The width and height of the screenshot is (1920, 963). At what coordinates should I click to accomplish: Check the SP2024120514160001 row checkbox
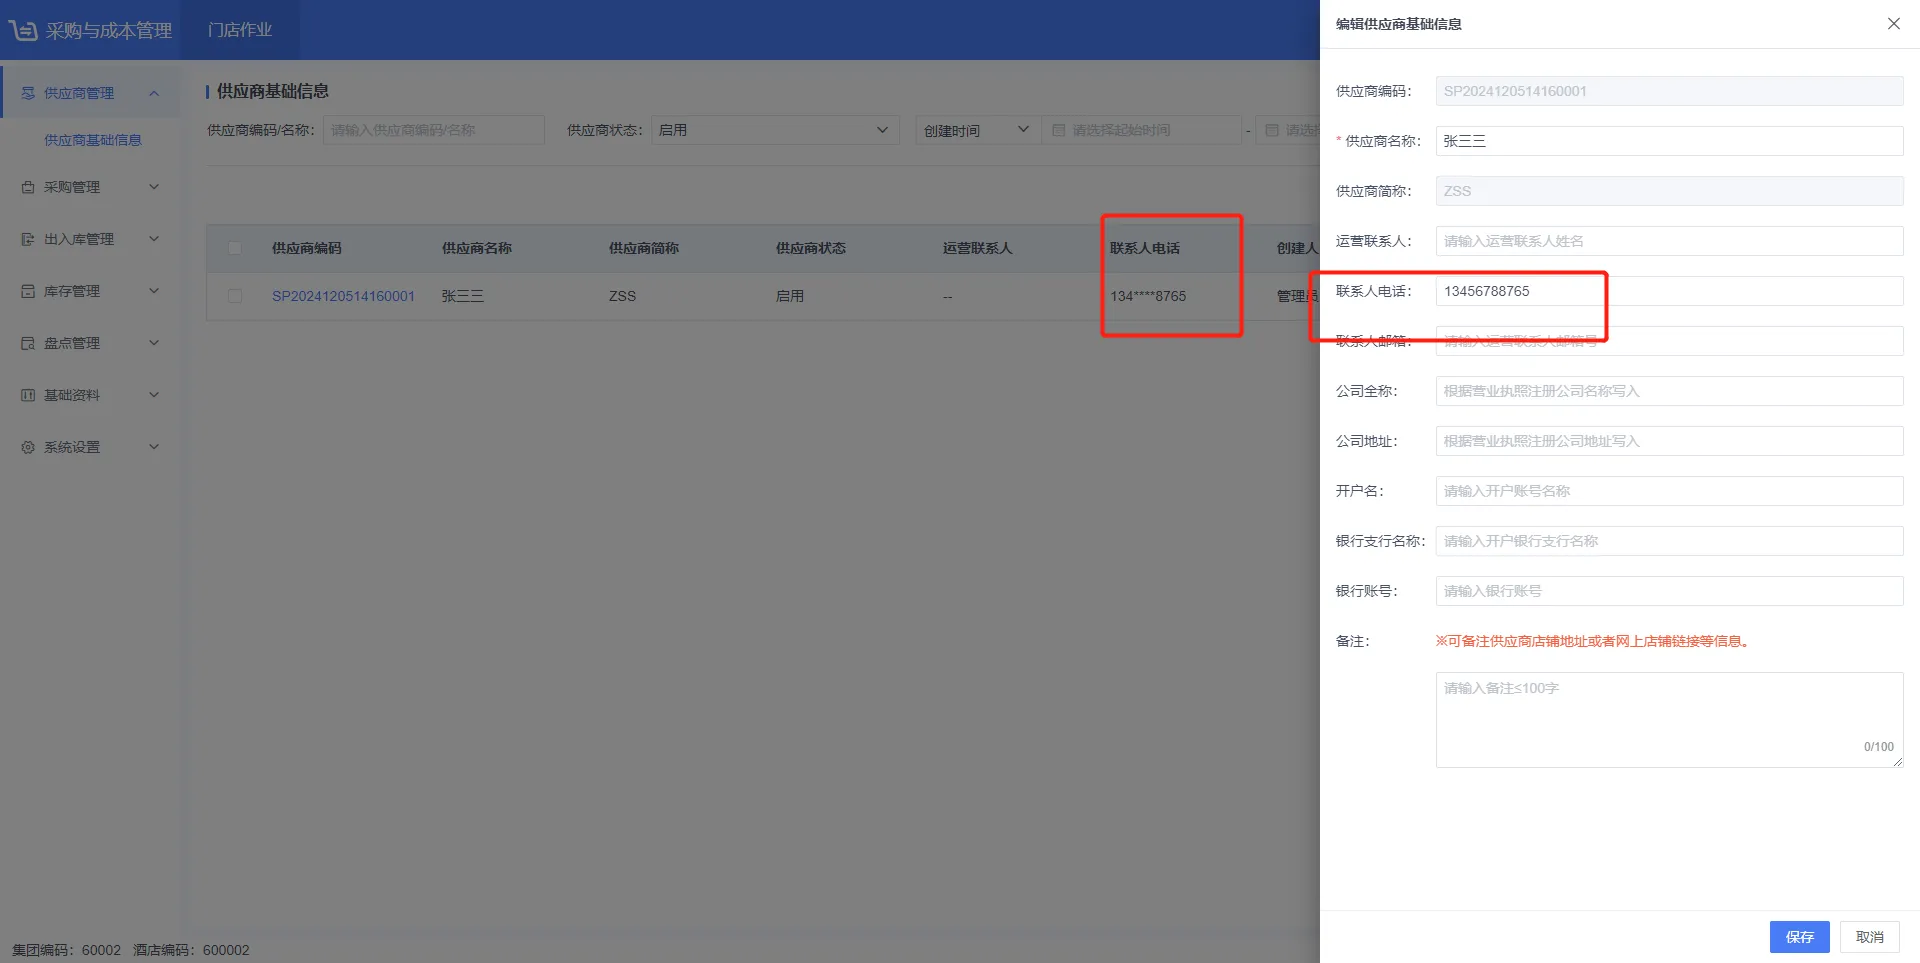point(234,296)
